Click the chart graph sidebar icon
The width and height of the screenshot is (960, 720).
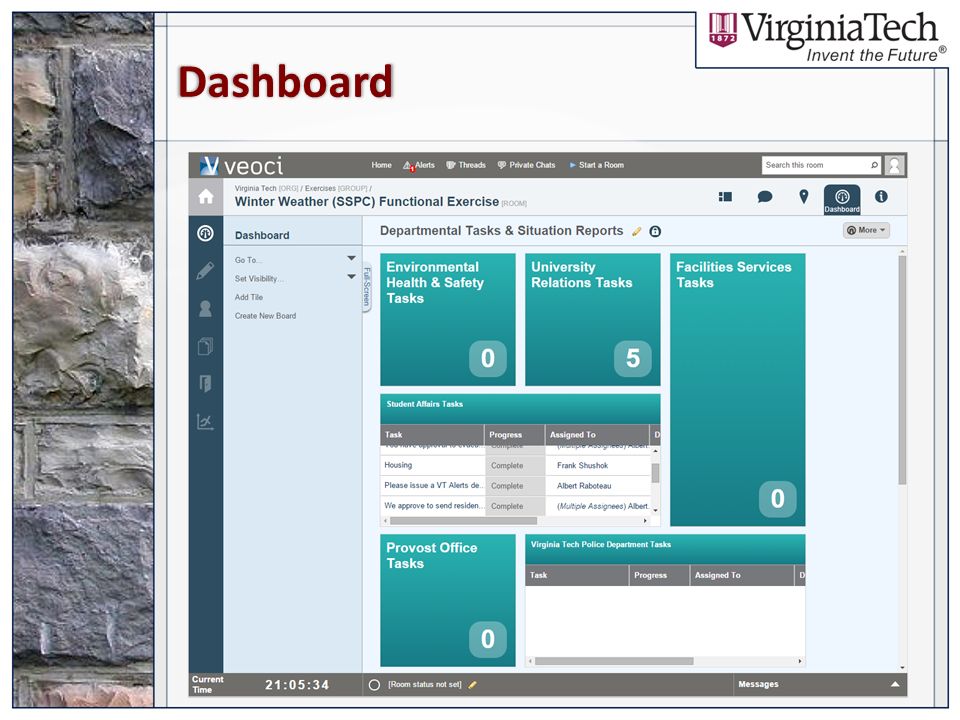pos(206,422)
